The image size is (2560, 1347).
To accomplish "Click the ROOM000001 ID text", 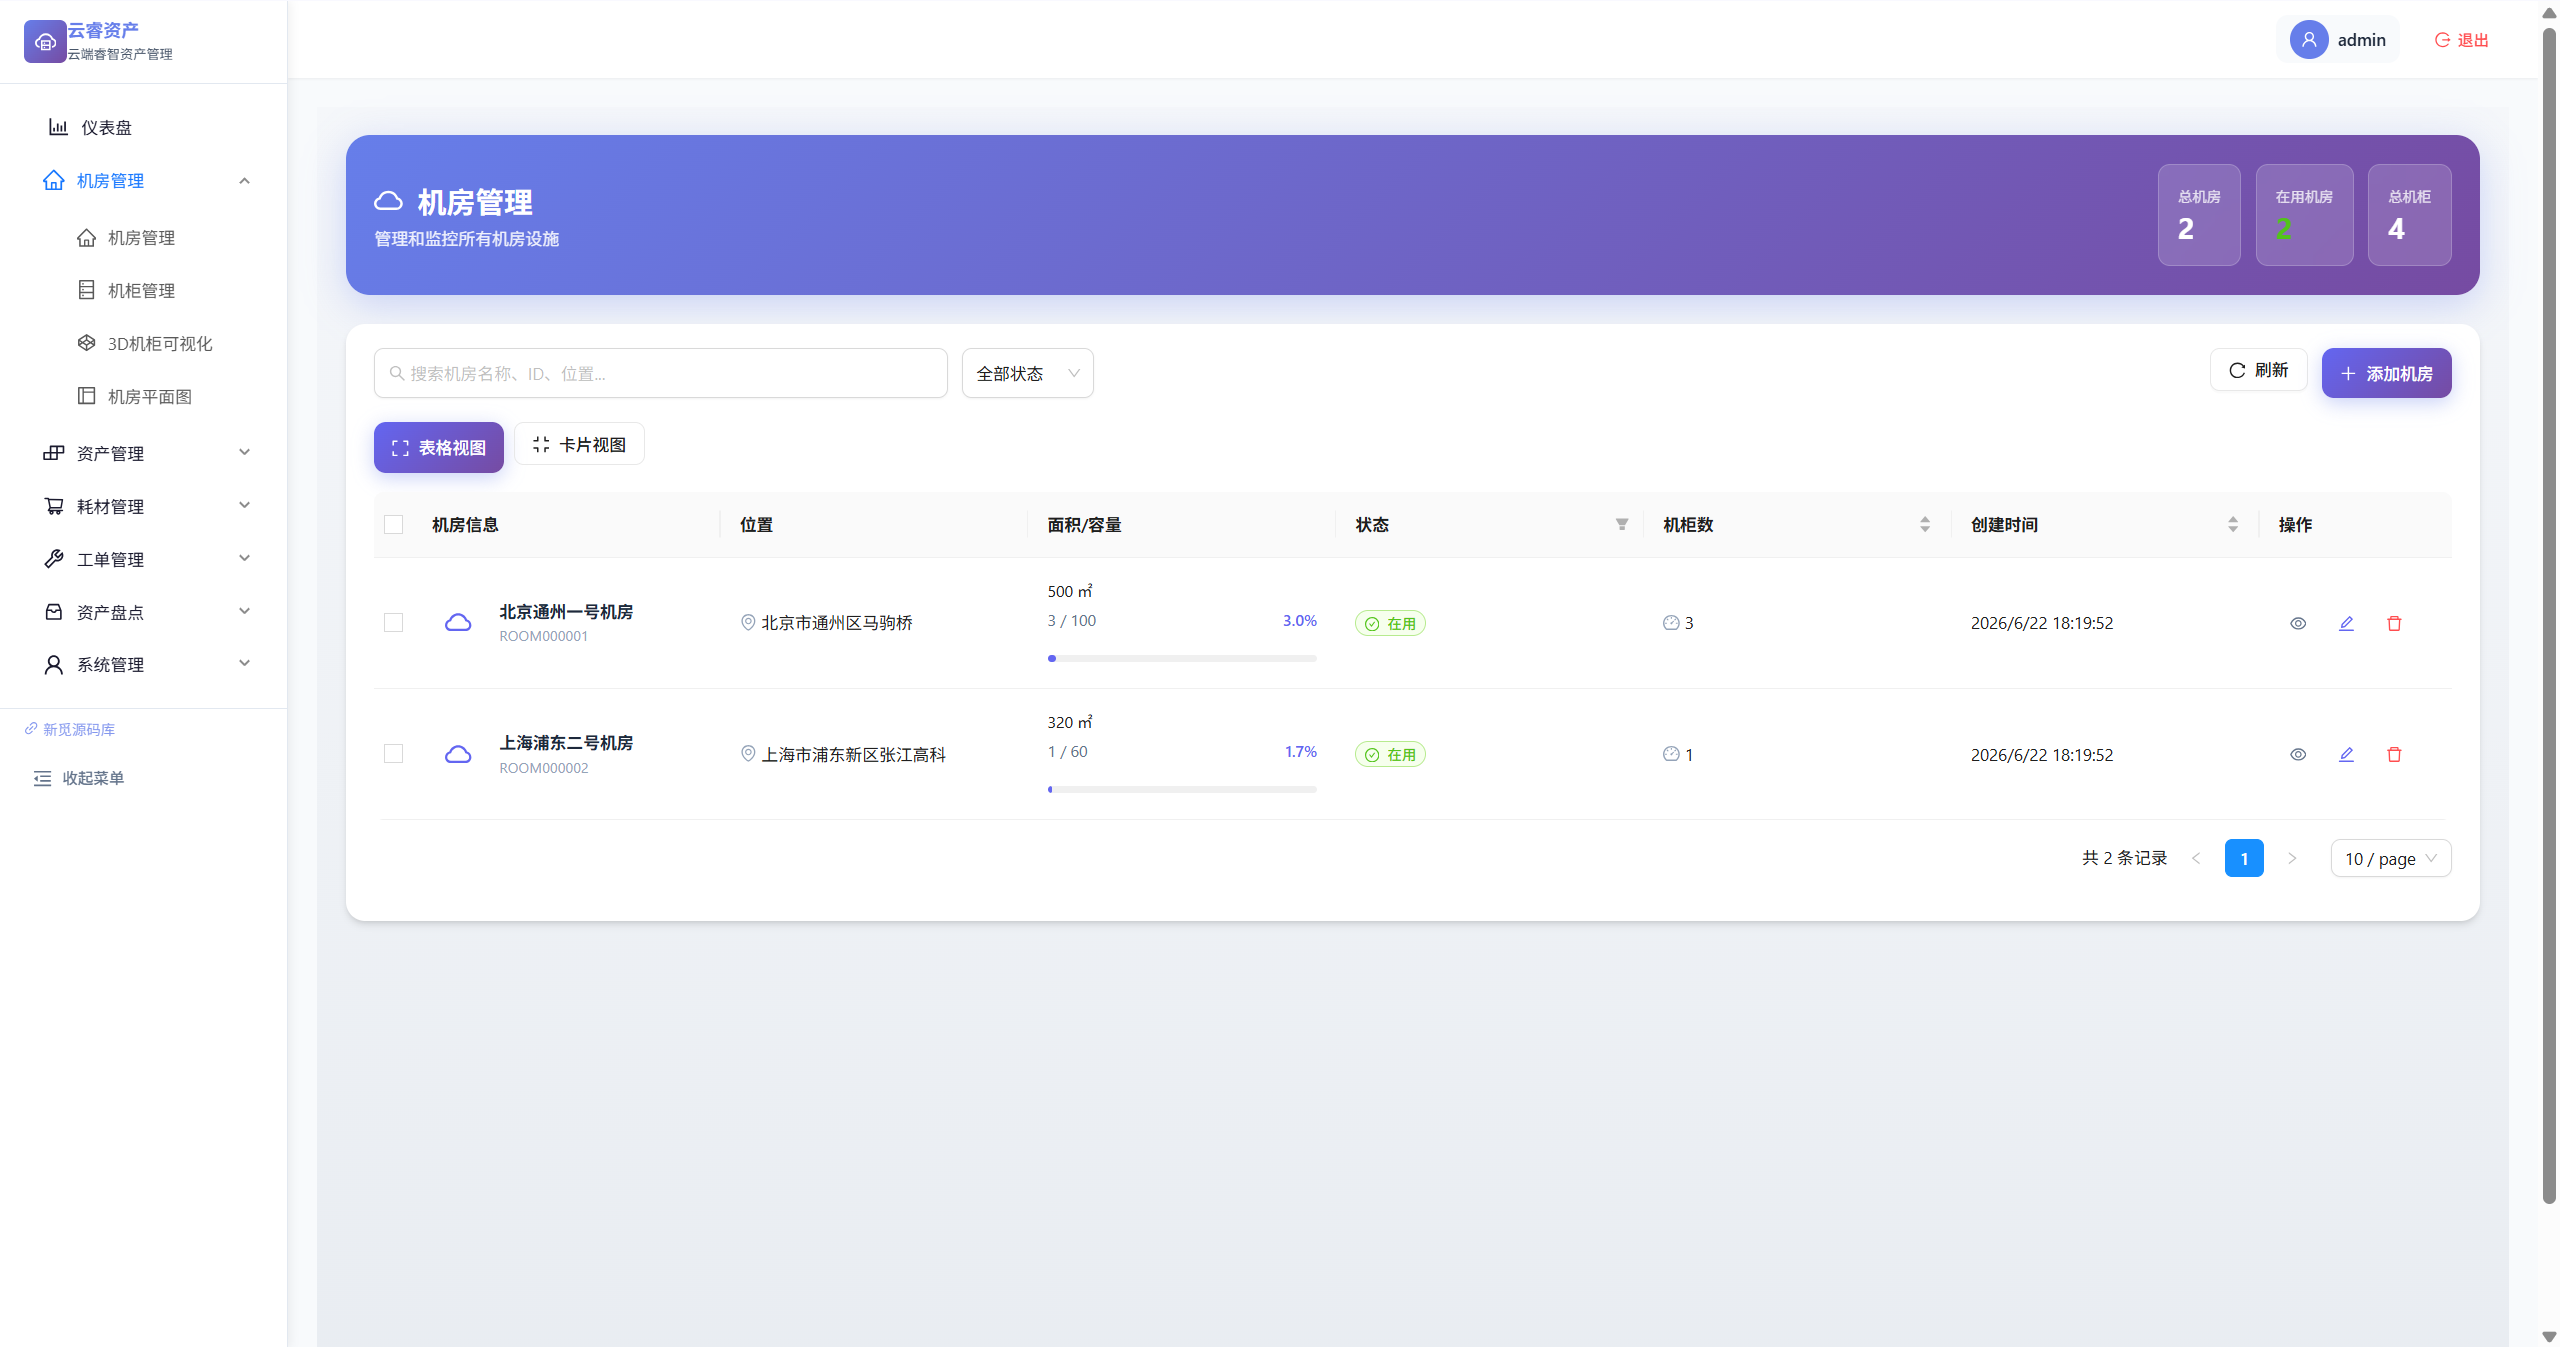I will pos(544,636).
